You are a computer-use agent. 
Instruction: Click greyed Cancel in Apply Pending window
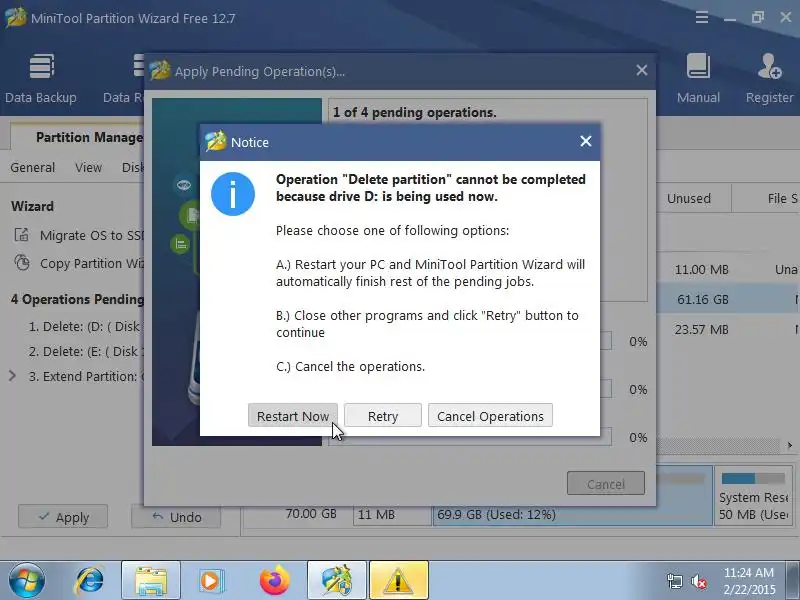[x=606, y=483]
